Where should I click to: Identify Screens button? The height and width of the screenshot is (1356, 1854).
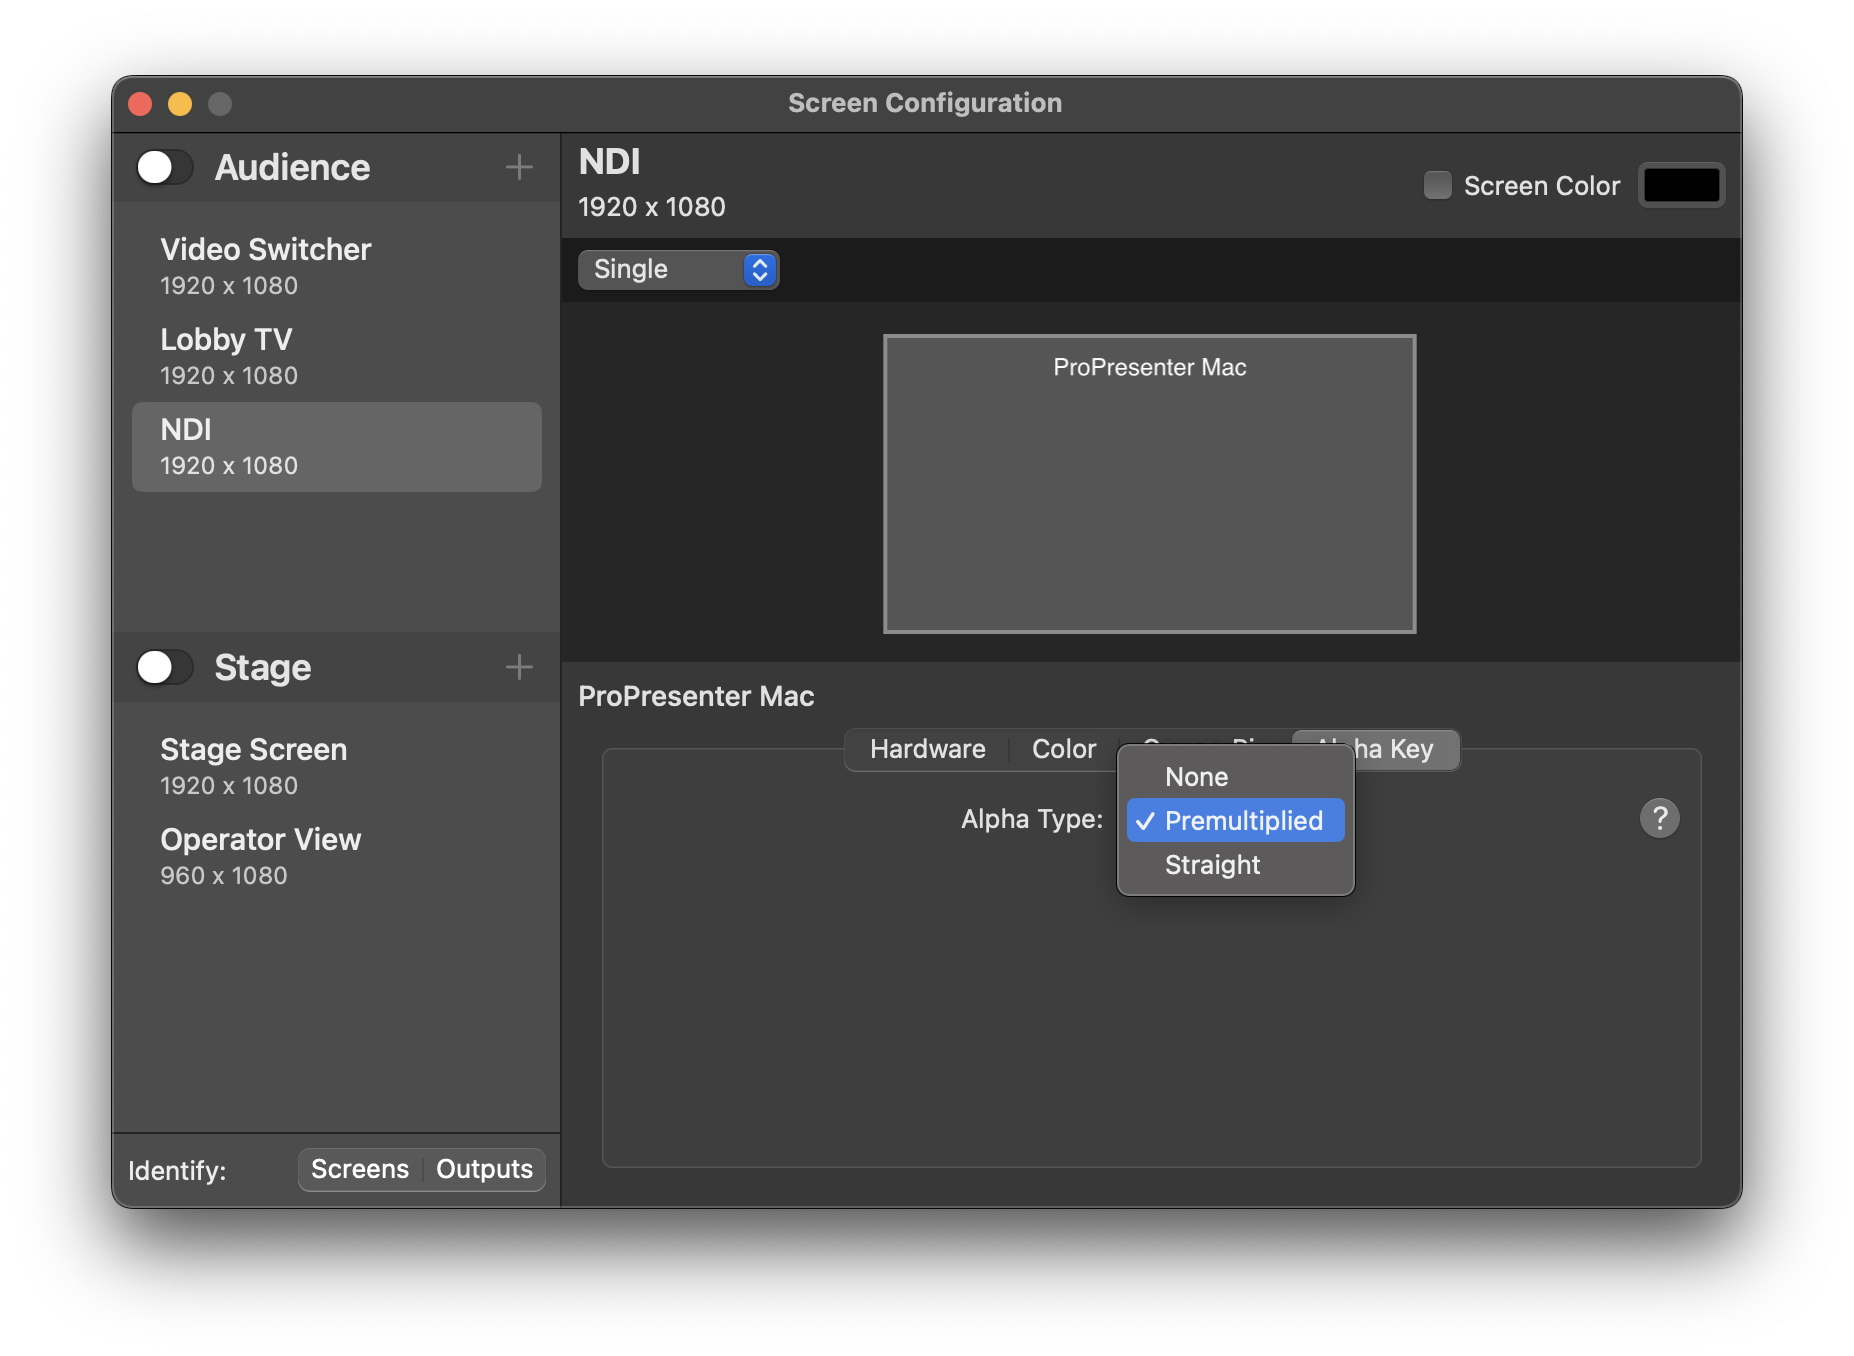point(360,1169)
